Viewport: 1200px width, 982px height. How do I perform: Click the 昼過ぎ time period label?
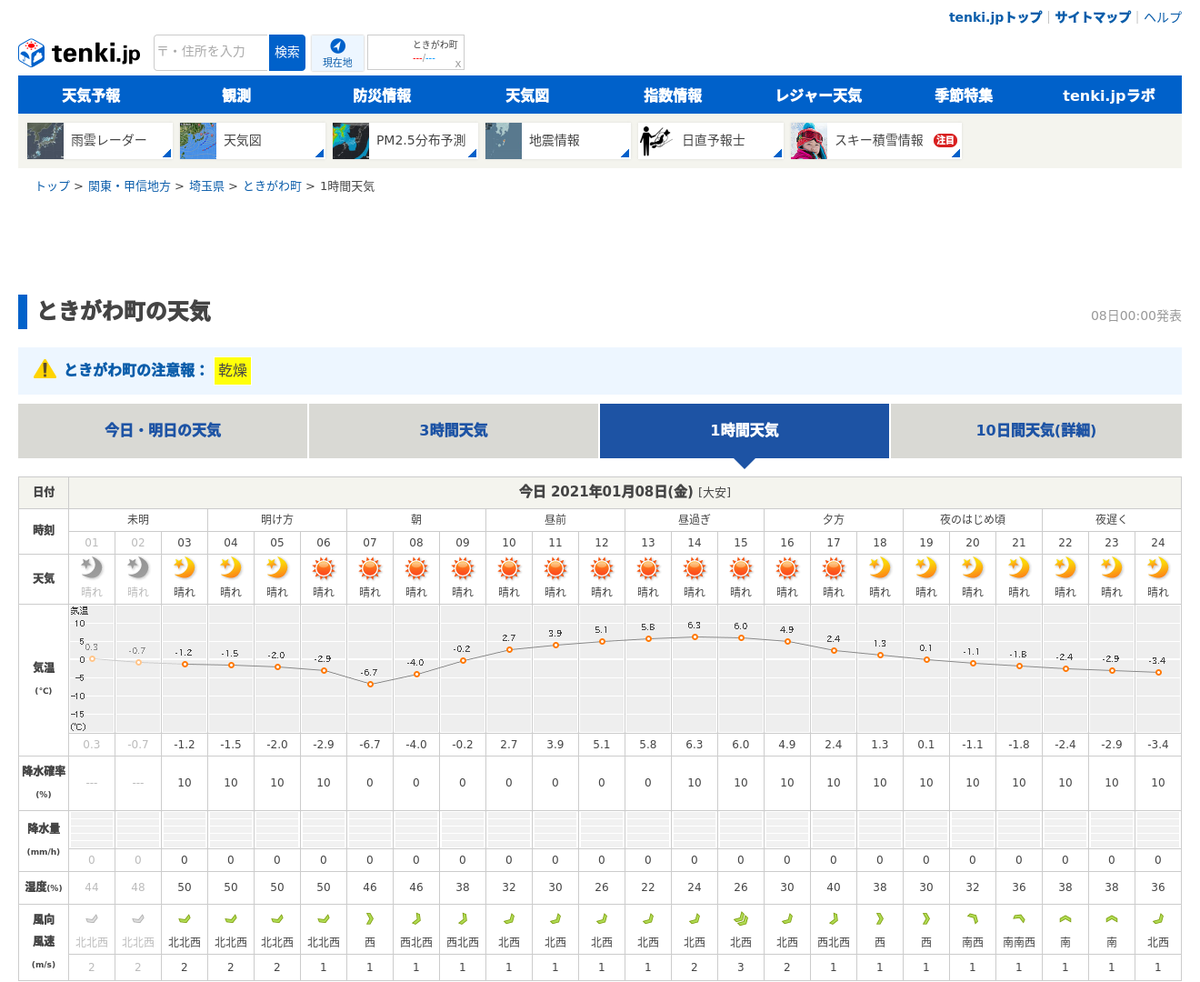(694, 520)
